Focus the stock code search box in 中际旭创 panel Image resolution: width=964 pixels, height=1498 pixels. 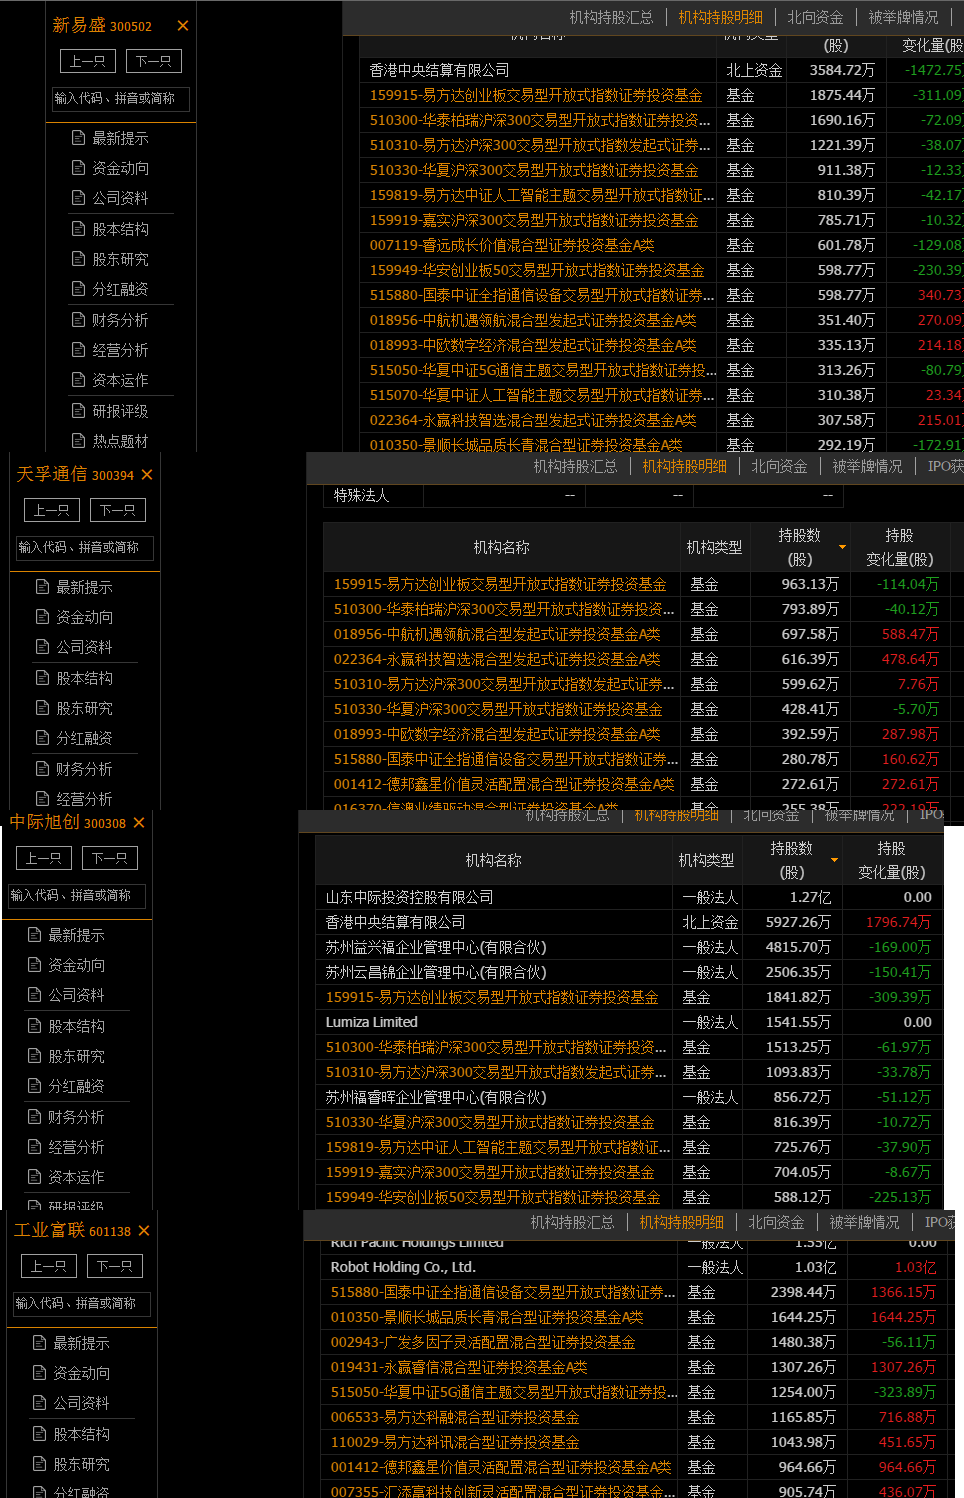77,895
